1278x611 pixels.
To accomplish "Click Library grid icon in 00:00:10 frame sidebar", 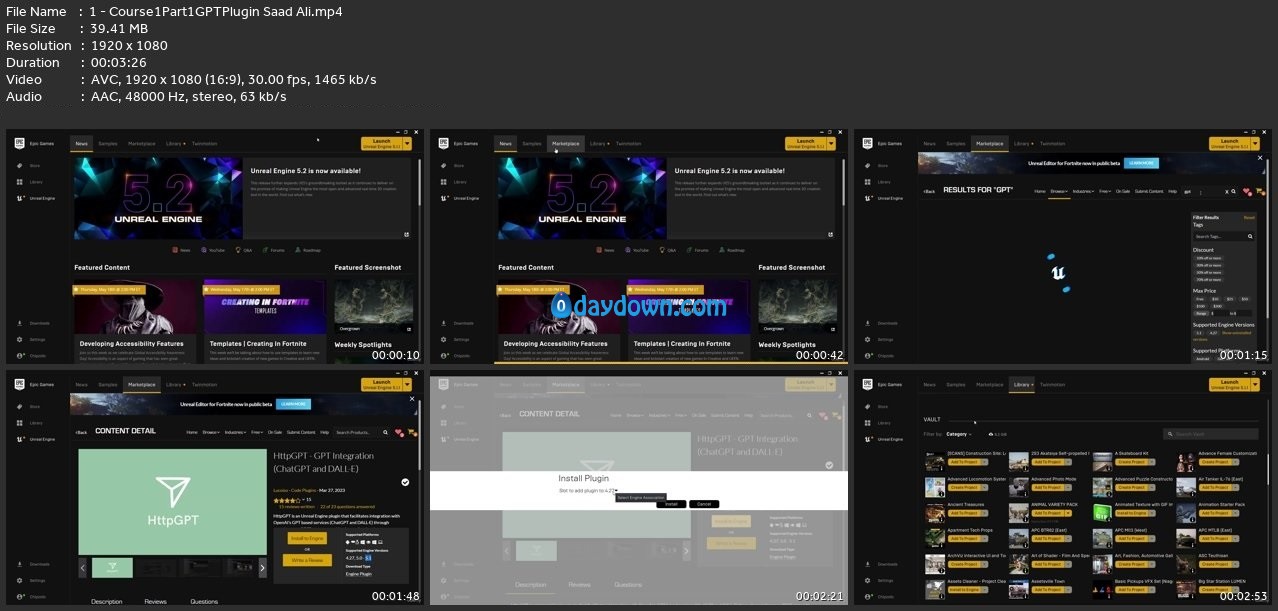I will [x=20, y=181].
